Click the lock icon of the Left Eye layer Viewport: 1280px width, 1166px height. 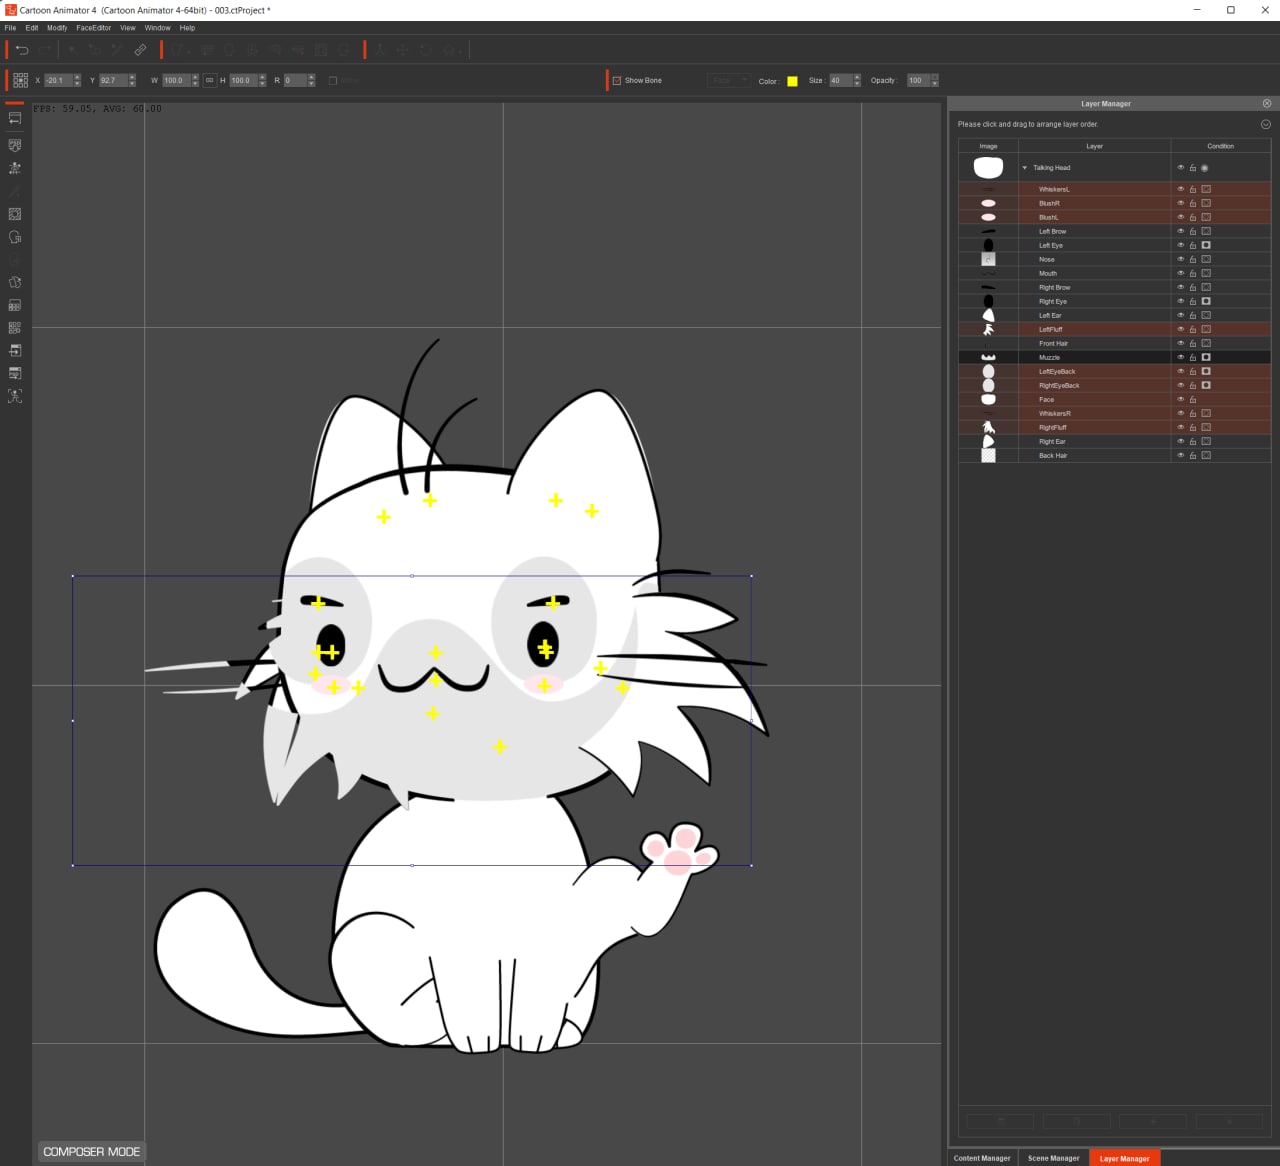1193,245
